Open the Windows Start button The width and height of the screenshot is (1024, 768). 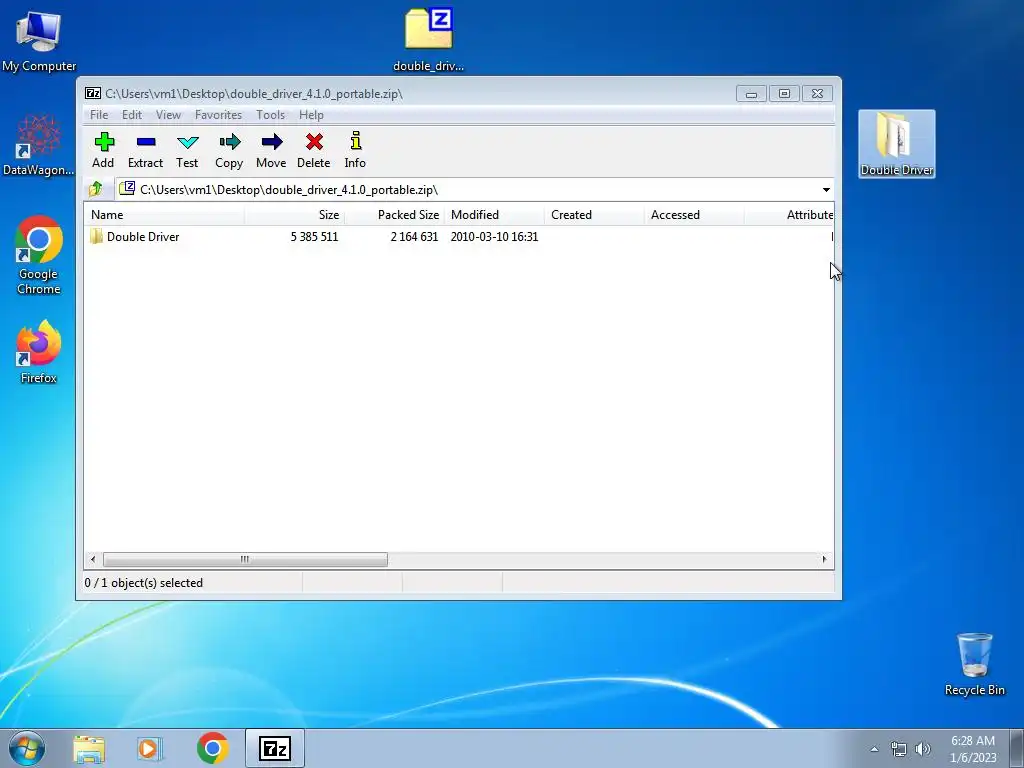tap(27, 748)
